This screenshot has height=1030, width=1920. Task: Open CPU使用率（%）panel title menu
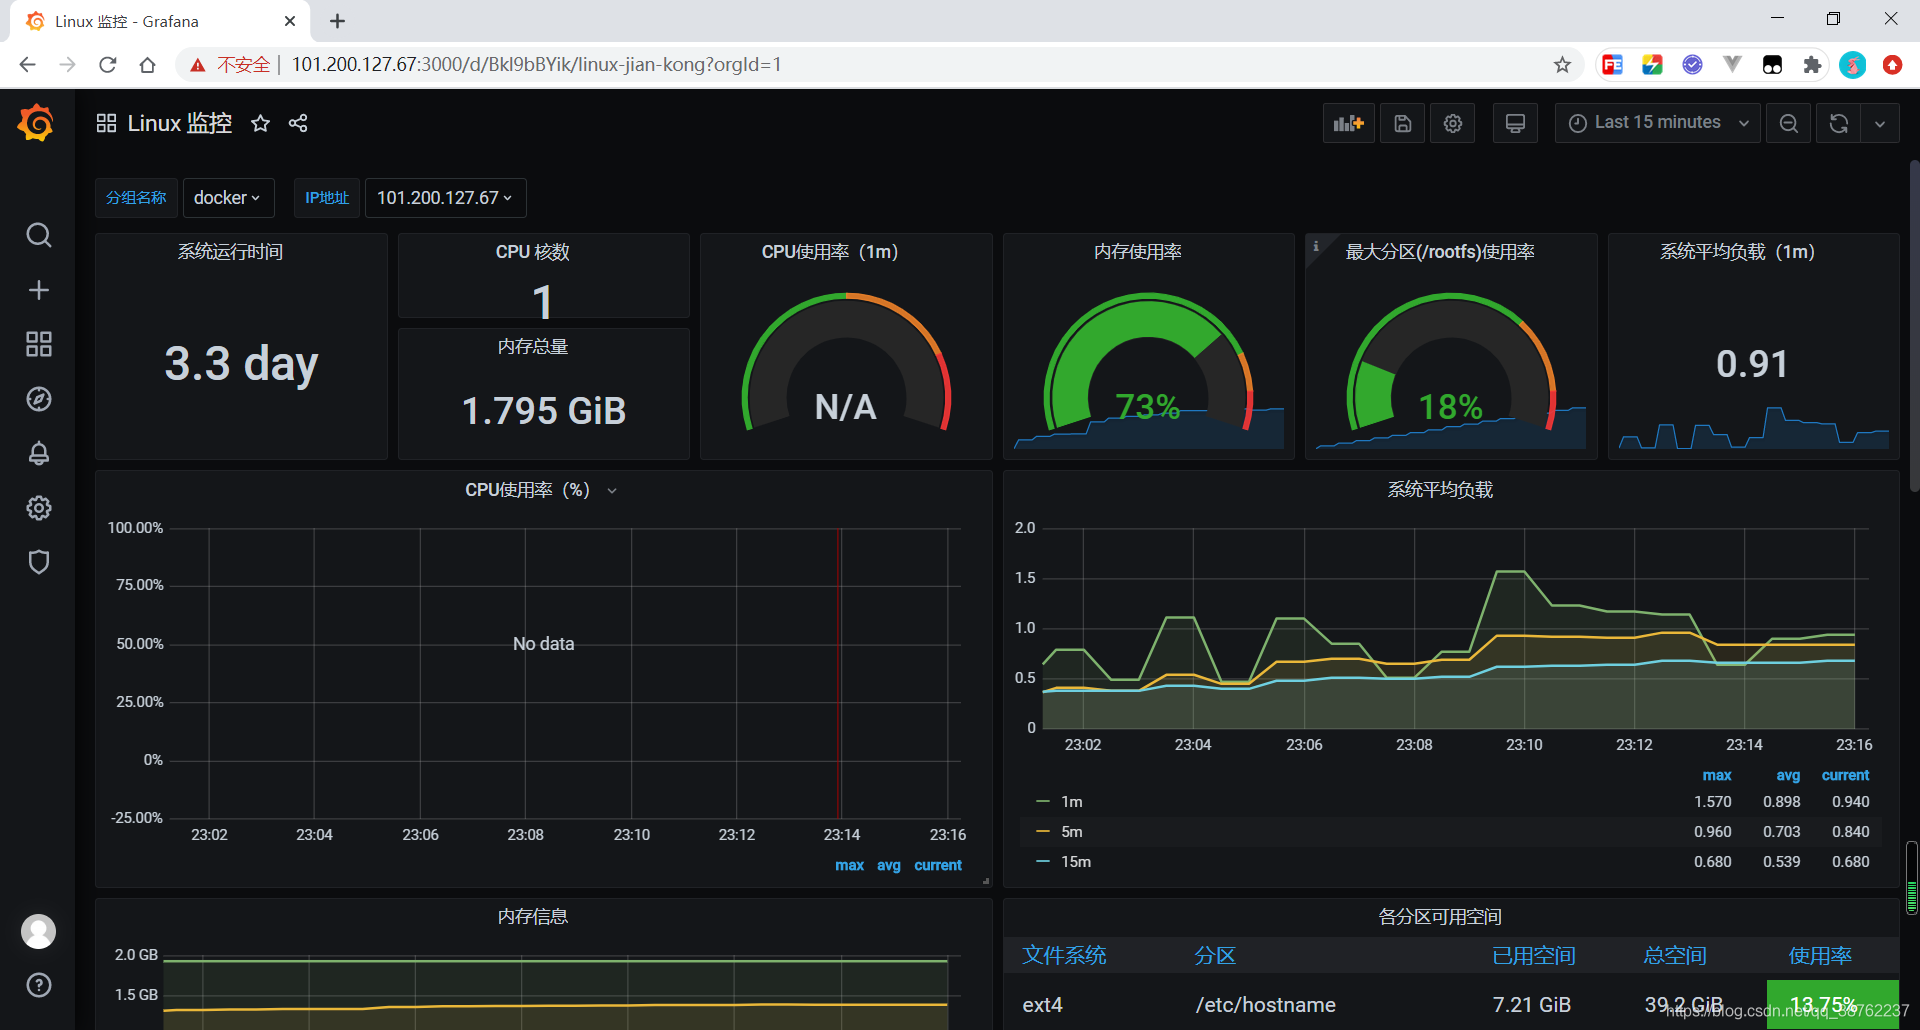(x=541, y=490)
